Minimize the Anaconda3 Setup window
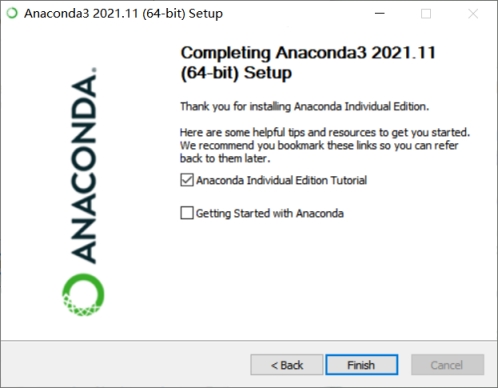Viewport: 499px width, 388px height. [380, 13]
